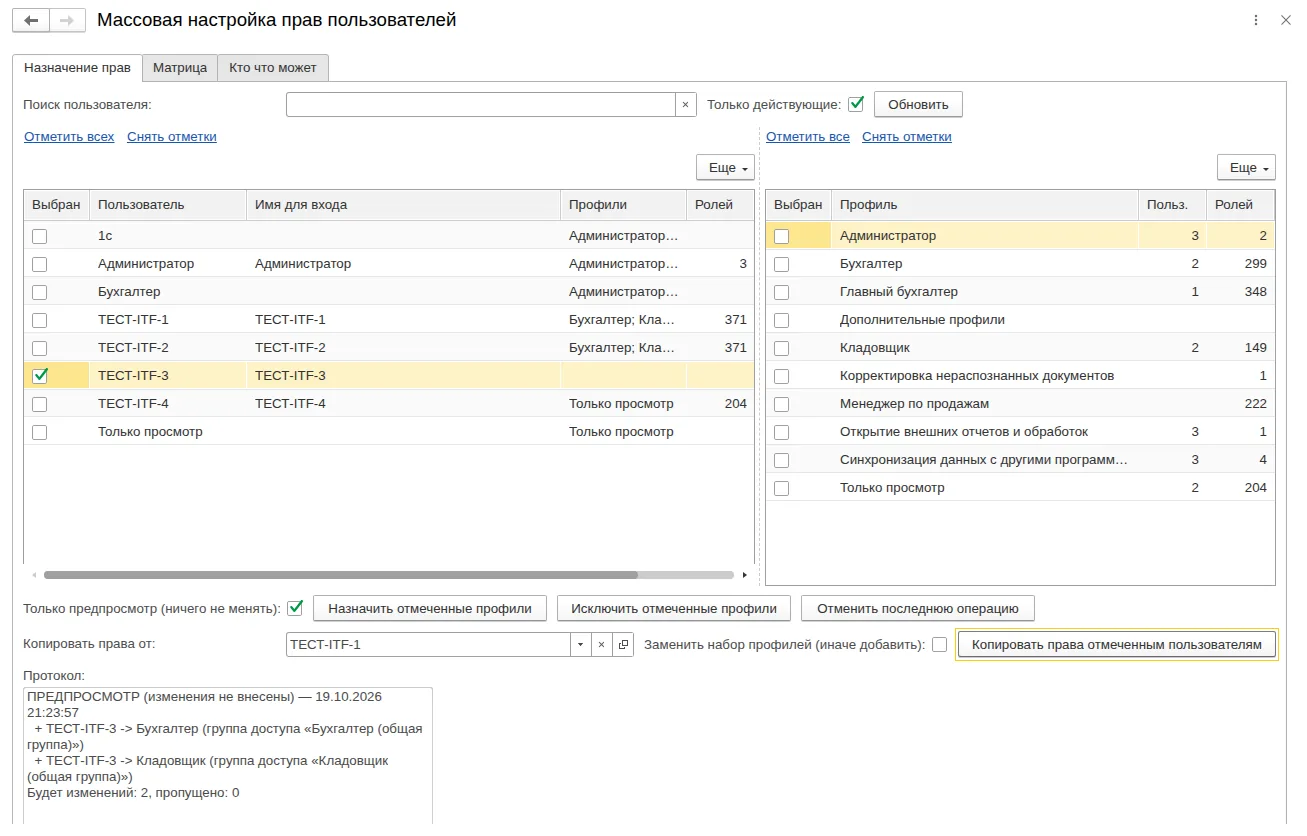Disable the 'Только предпросмотр' checkbox
This screenshot has height=836, width=1307.
(x=295, y=607)
